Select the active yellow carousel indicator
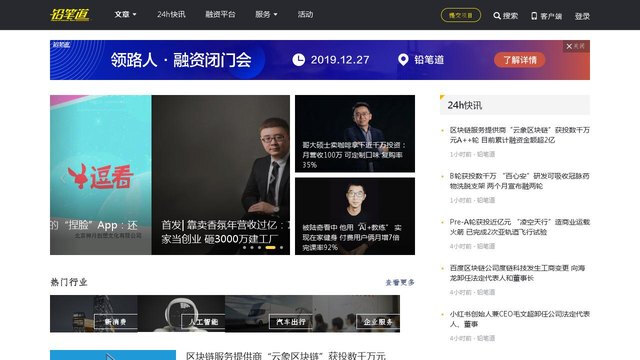The image size is (640, 360). pyautogui.click(x=270, y=247)
